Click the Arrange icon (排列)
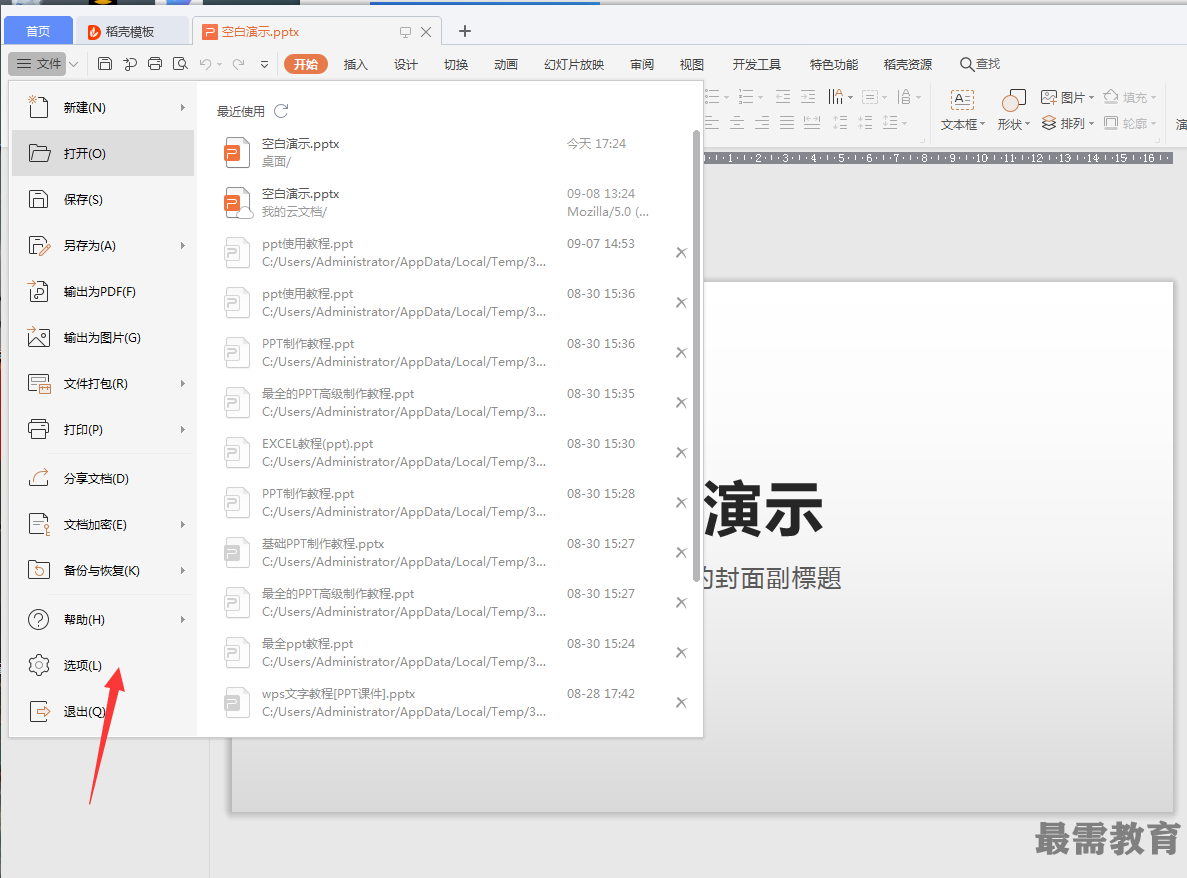The height and width of the screenshot is (878, 1187). coord(1067,123)
